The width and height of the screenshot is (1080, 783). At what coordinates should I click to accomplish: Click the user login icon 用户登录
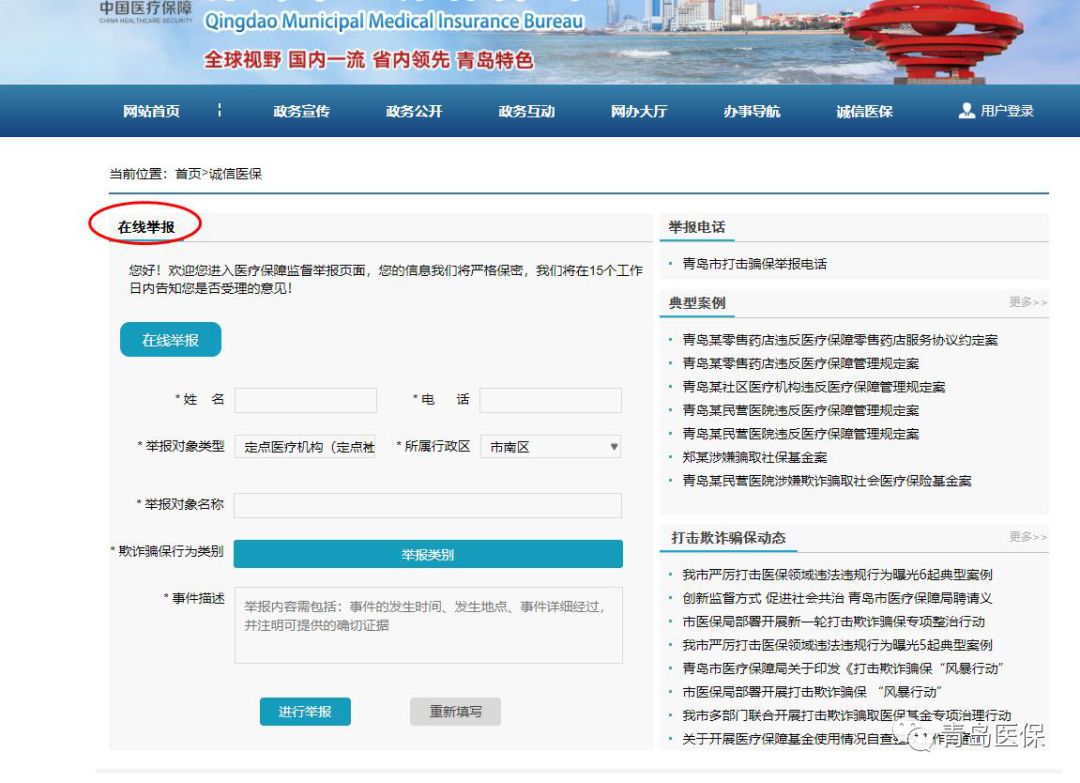point(966,111)
